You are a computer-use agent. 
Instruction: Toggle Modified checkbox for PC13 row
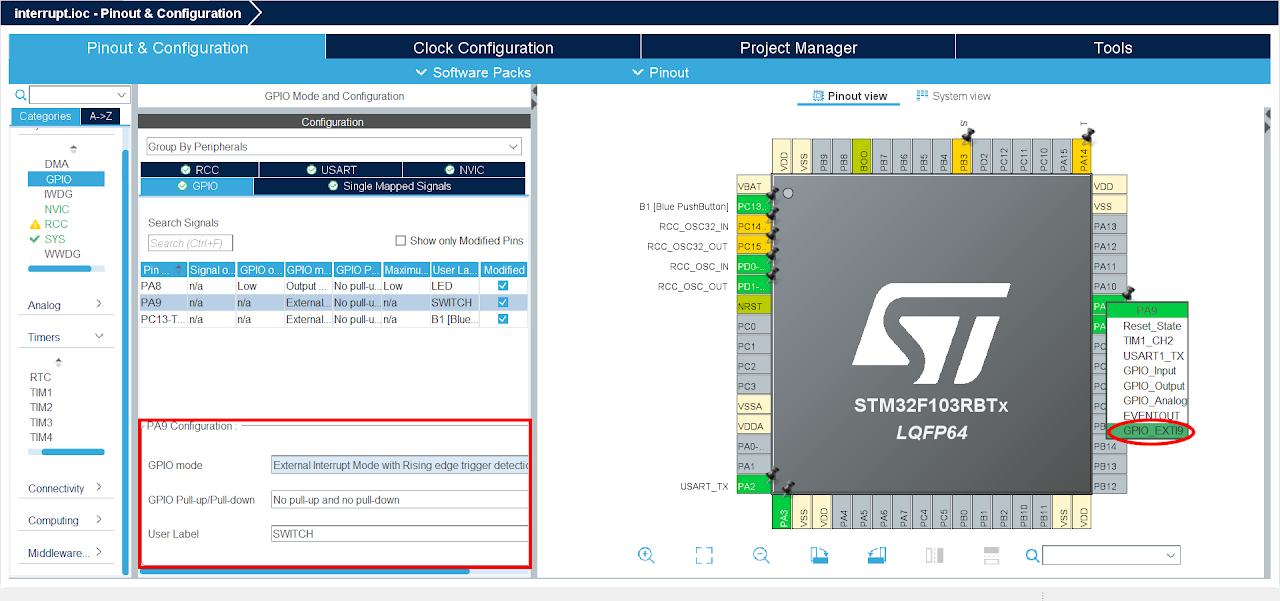click(x=503, y=319)
